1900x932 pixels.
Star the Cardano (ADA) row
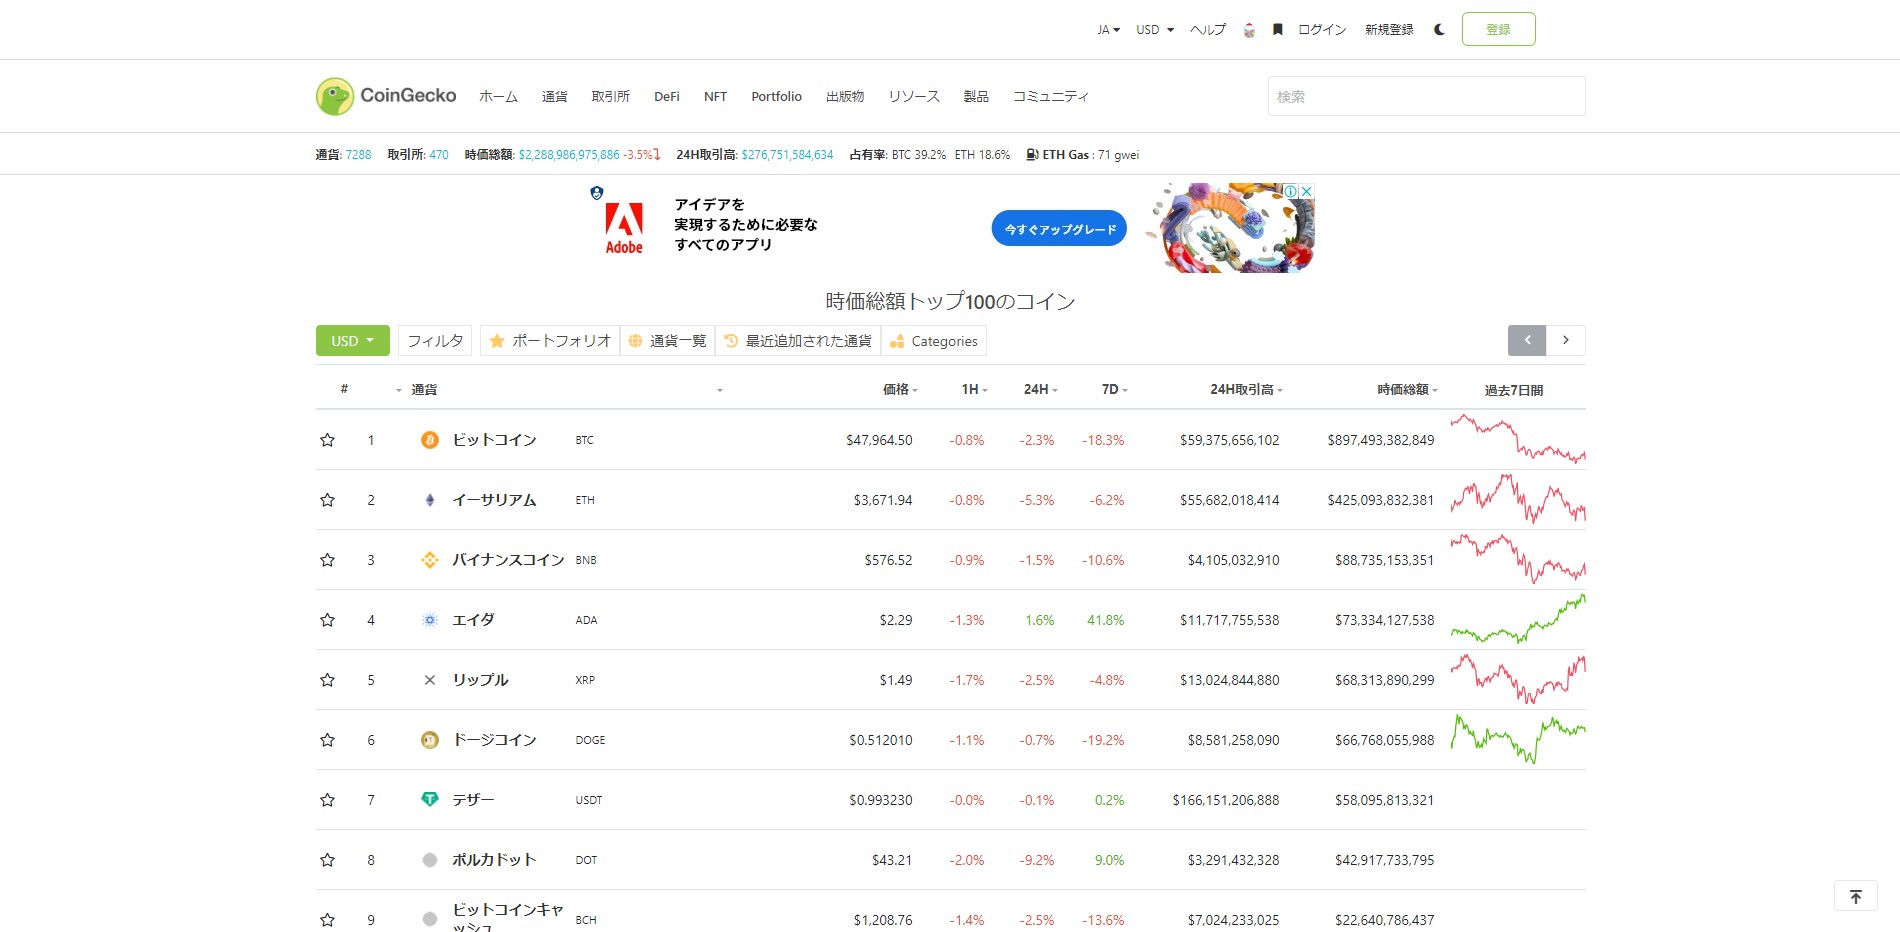[327, 620]
